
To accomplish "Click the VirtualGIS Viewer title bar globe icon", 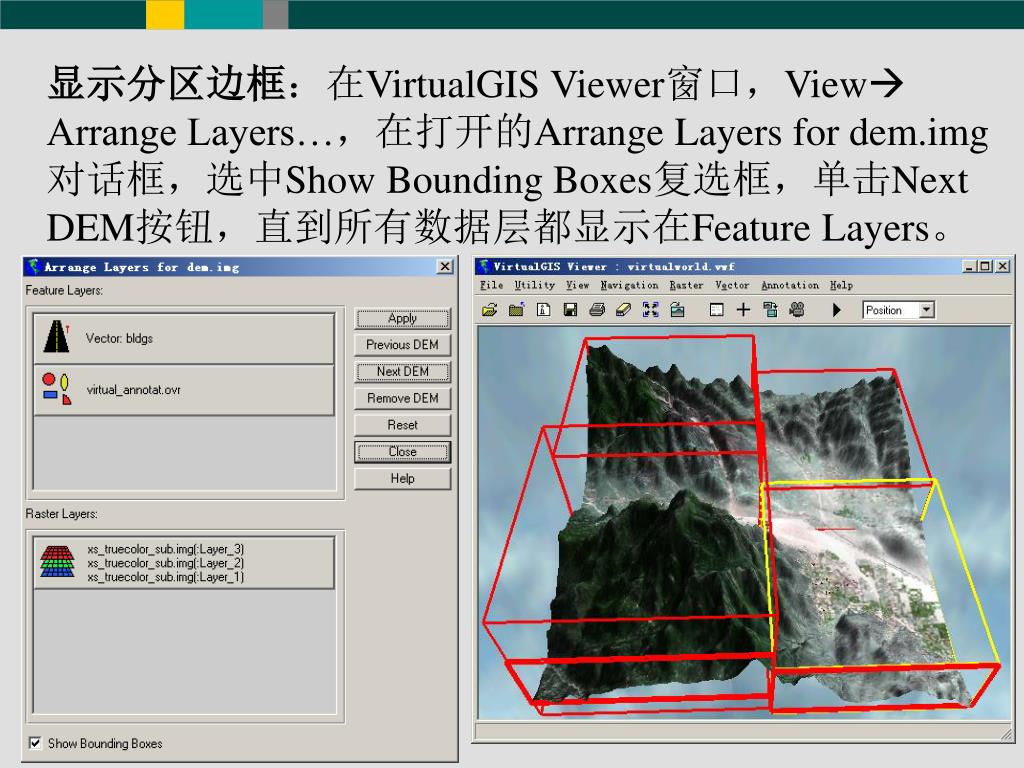I will coord(484,266).
